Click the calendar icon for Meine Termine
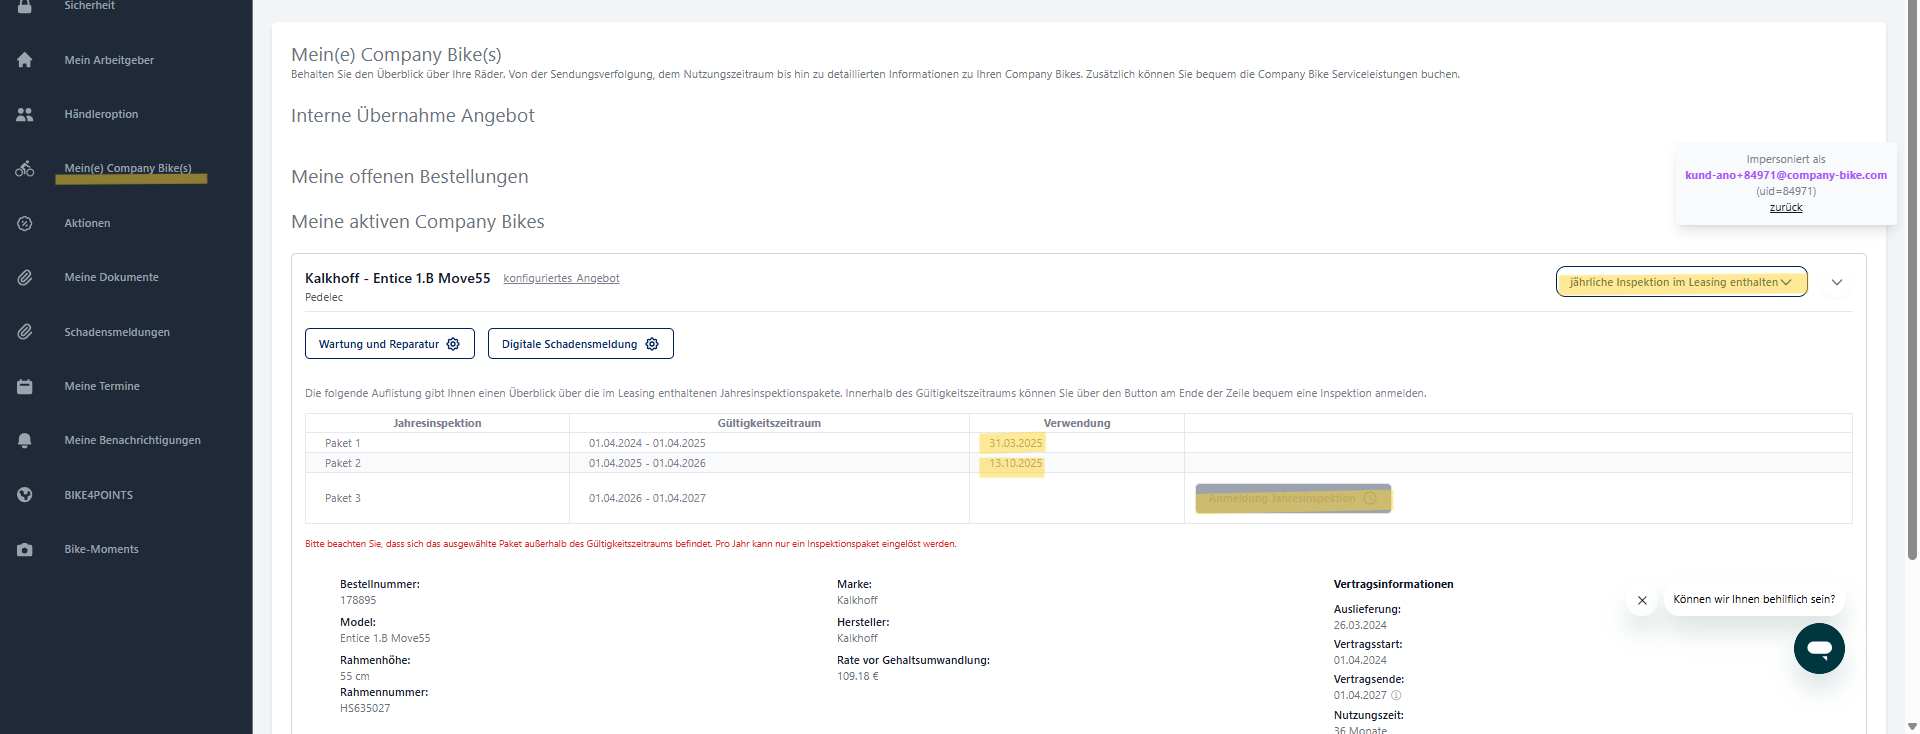 [x=25, y=386]
